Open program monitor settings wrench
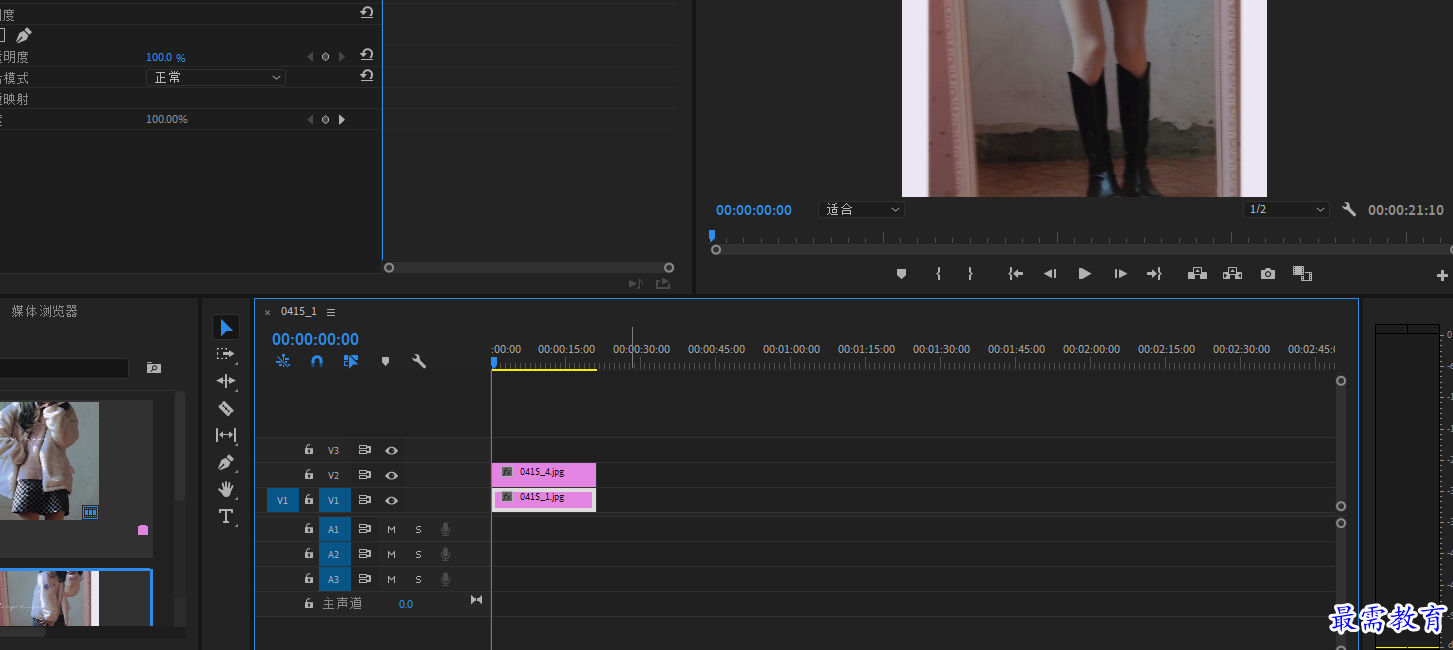This screenshot has height=650, width=1453. [x=1349, y=210]
